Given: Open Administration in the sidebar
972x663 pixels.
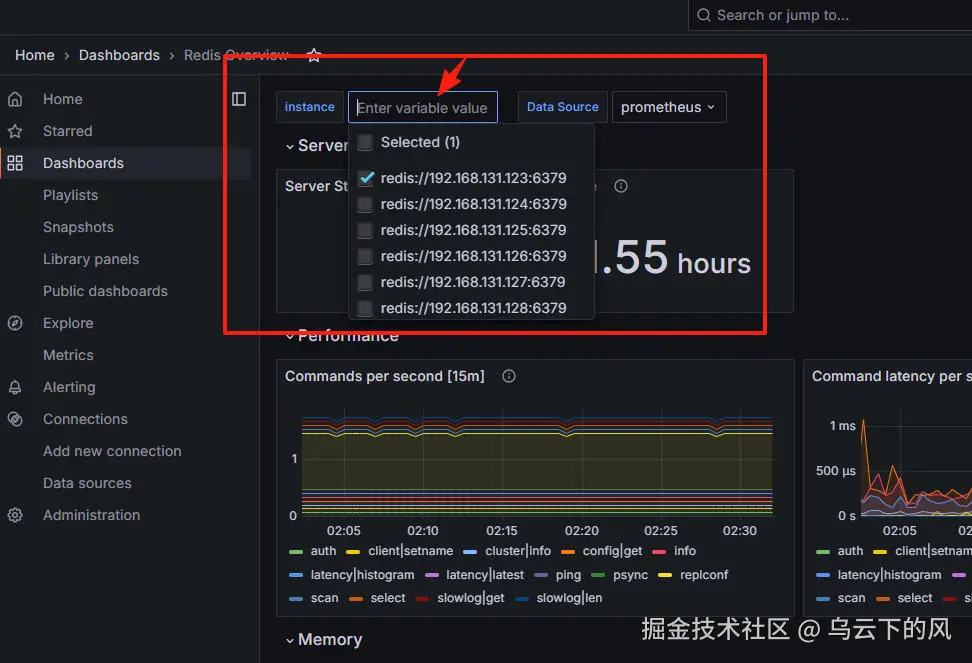Looking at the screenshot, I should [x=91, y=515].
